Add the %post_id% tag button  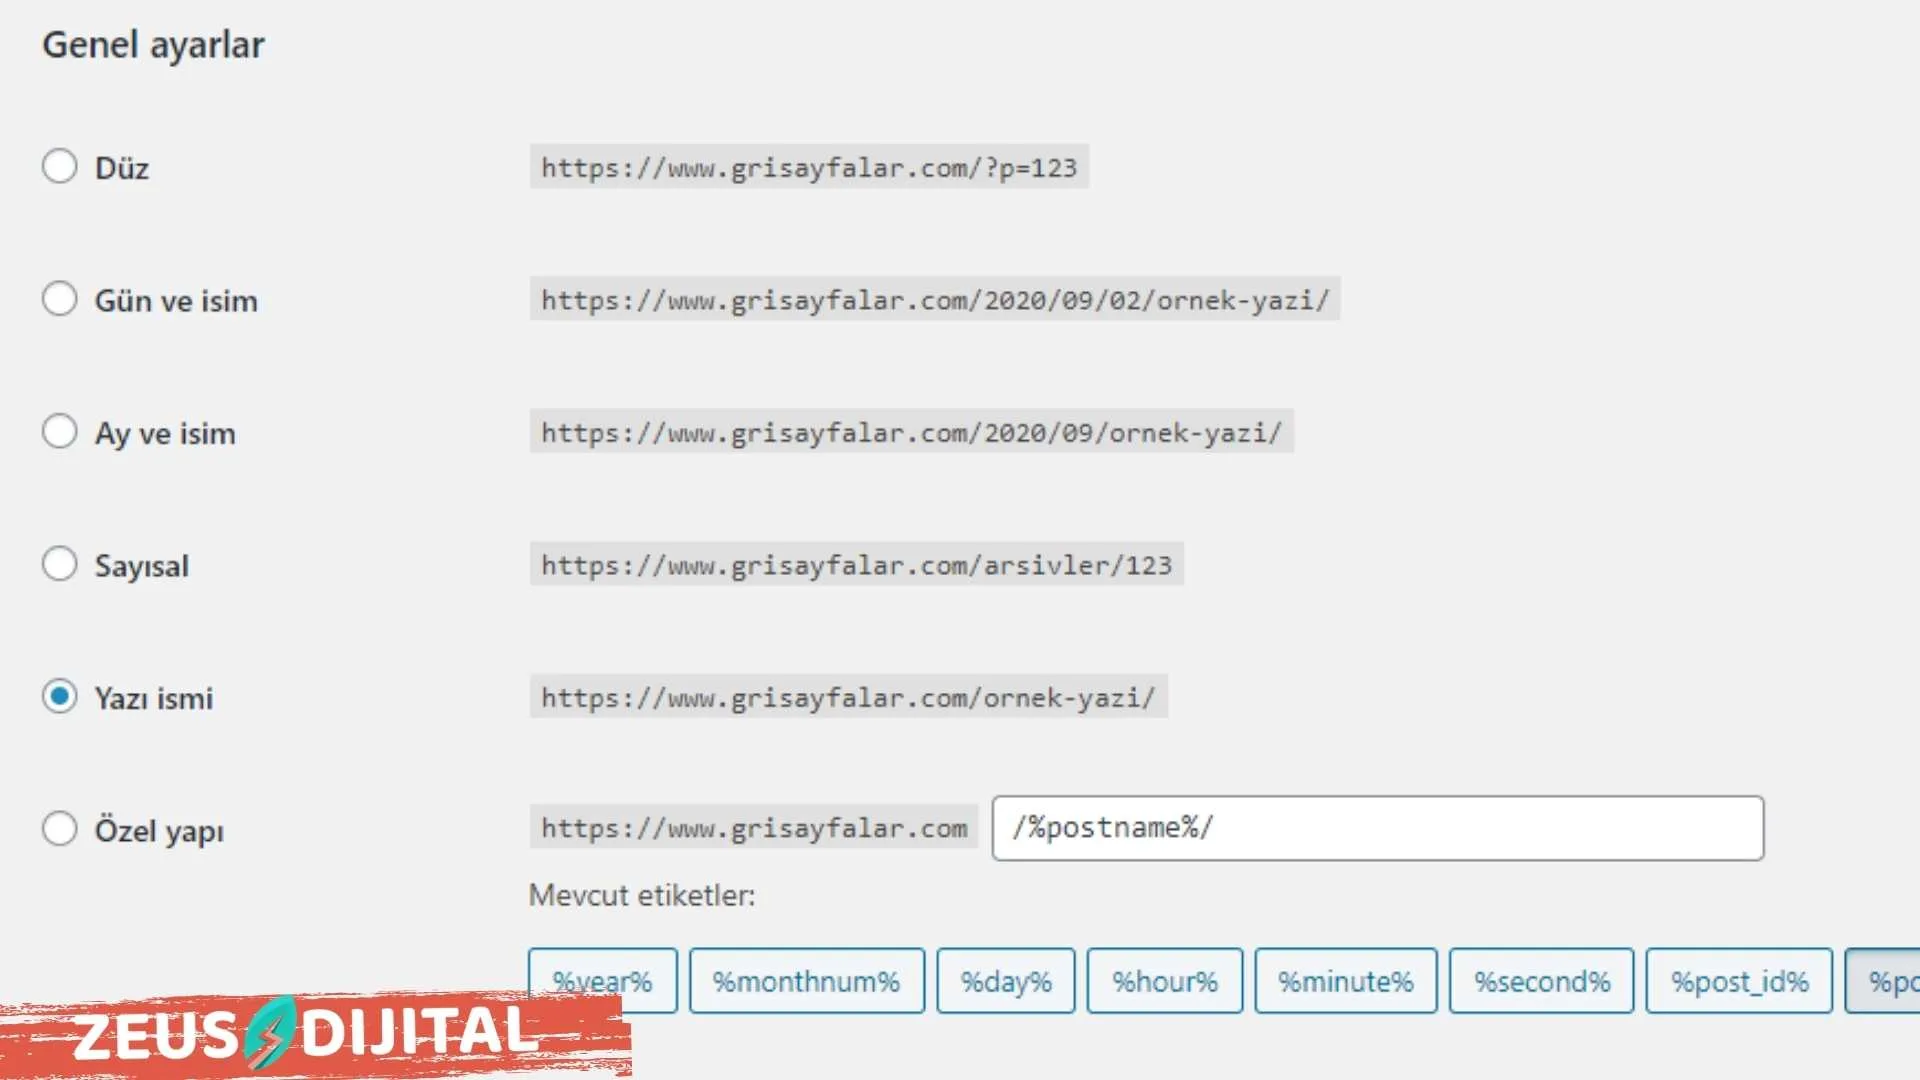pos(1740,981)
